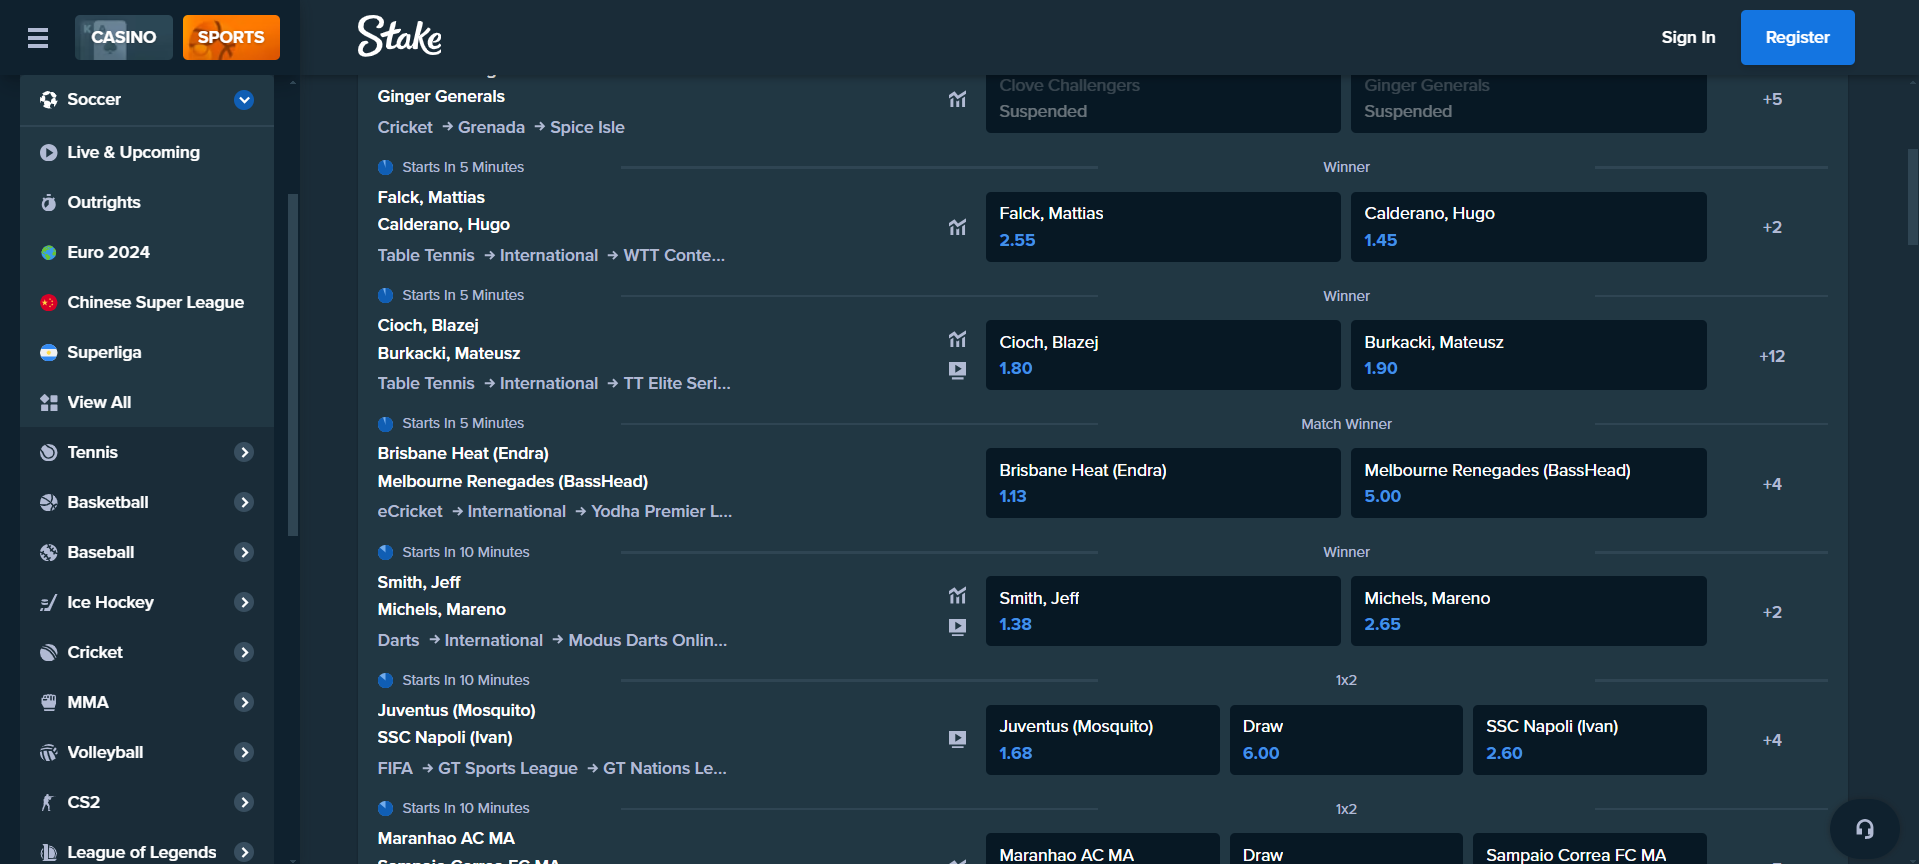Click the Sign In link

pos(1688,37)
